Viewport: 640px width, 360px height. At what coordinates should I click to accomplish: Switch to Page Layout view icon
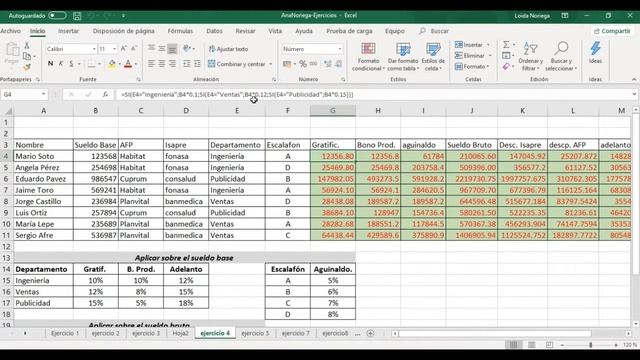point(531,345)
